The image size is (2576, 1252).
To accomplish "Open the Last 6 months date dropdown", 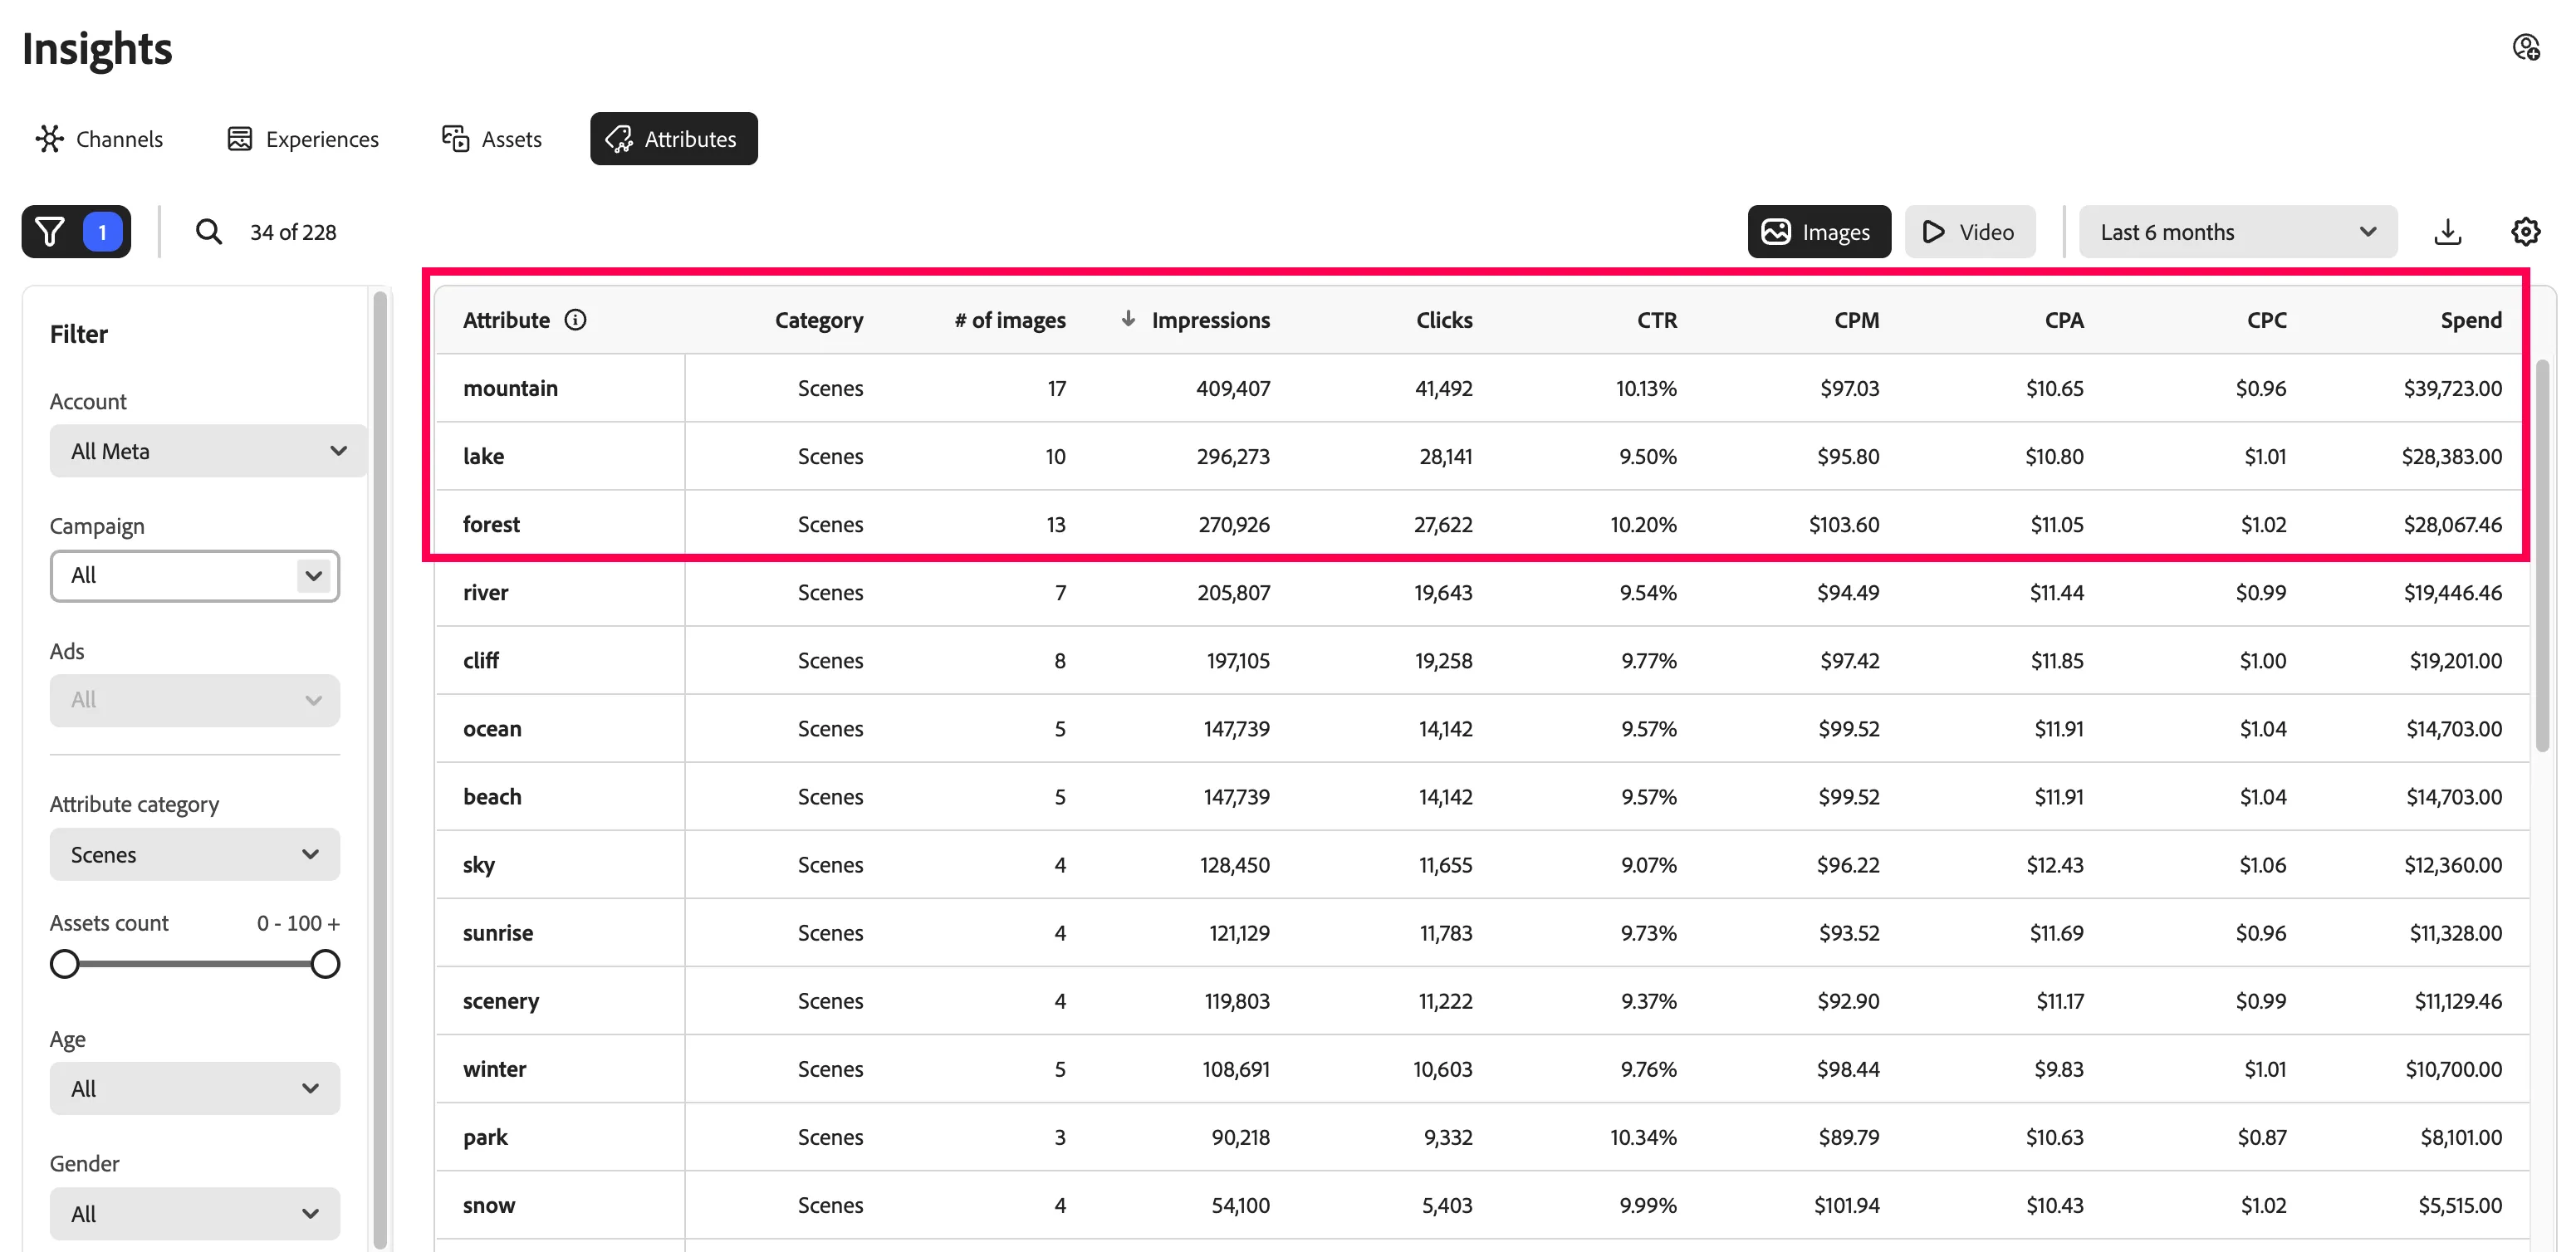I will 2237,232.
